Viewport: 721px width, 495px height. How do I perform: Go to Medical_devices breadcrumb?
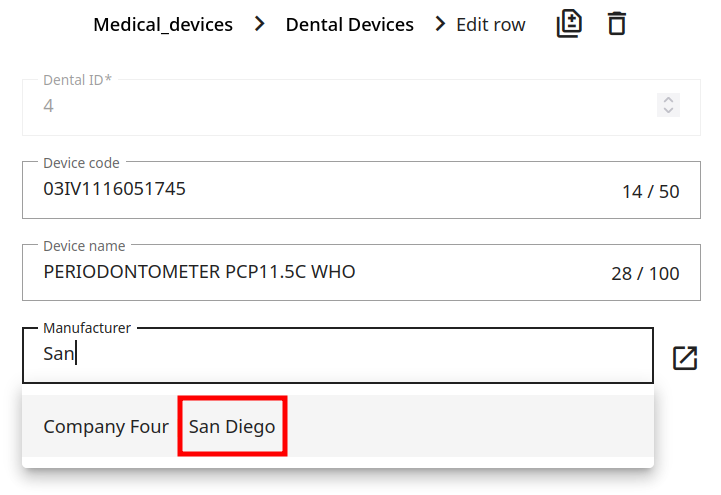[x=163, y=25]
